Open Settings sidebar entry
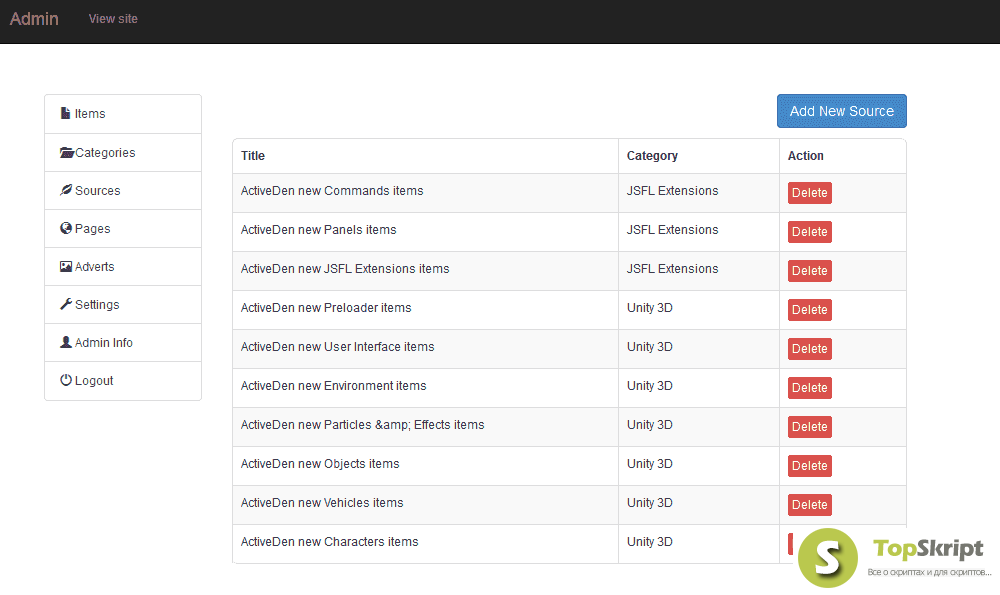This screenshot has width=1000, height=595. 123,305
